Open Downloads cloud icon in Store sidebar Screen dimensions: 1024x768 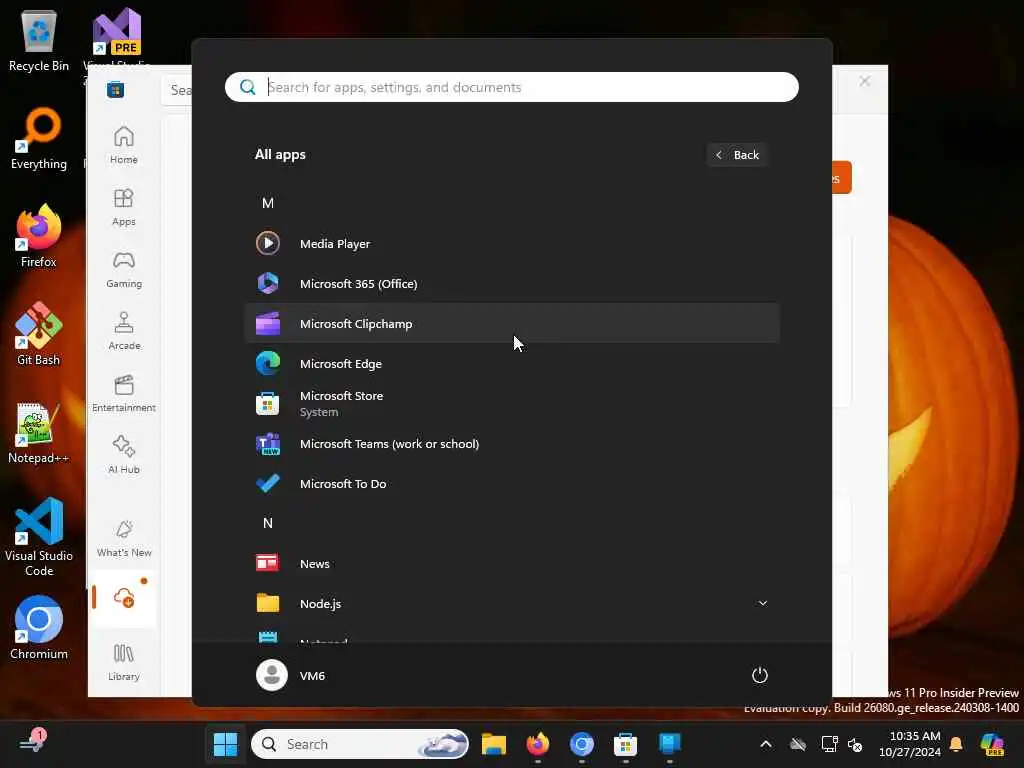(x=123, y=597)
